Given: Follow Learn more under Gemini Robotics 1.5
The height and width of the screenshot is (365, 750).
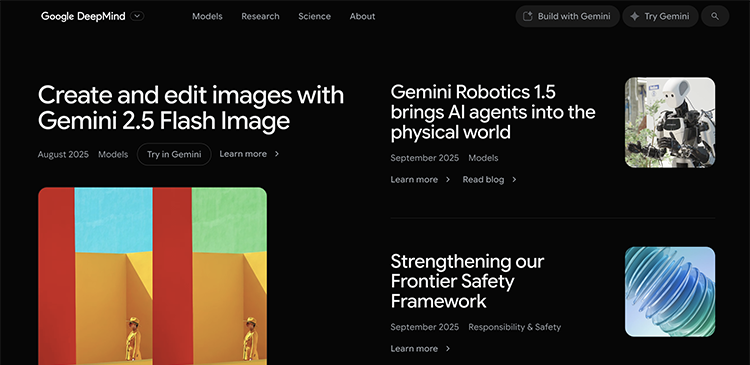Looking at the screenshot, I should pos(414,180).
